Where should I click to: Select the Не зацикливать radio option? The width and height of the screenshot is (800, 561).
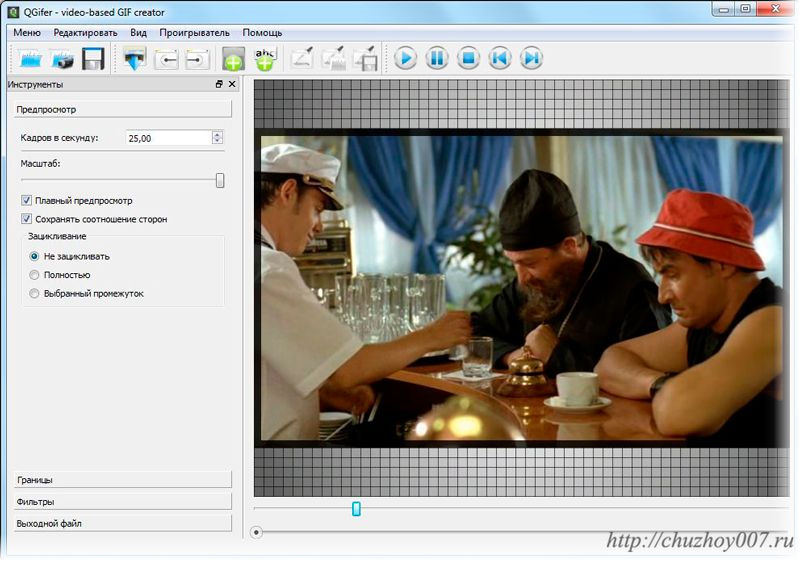pyautogui.click(x=34, y=256)
